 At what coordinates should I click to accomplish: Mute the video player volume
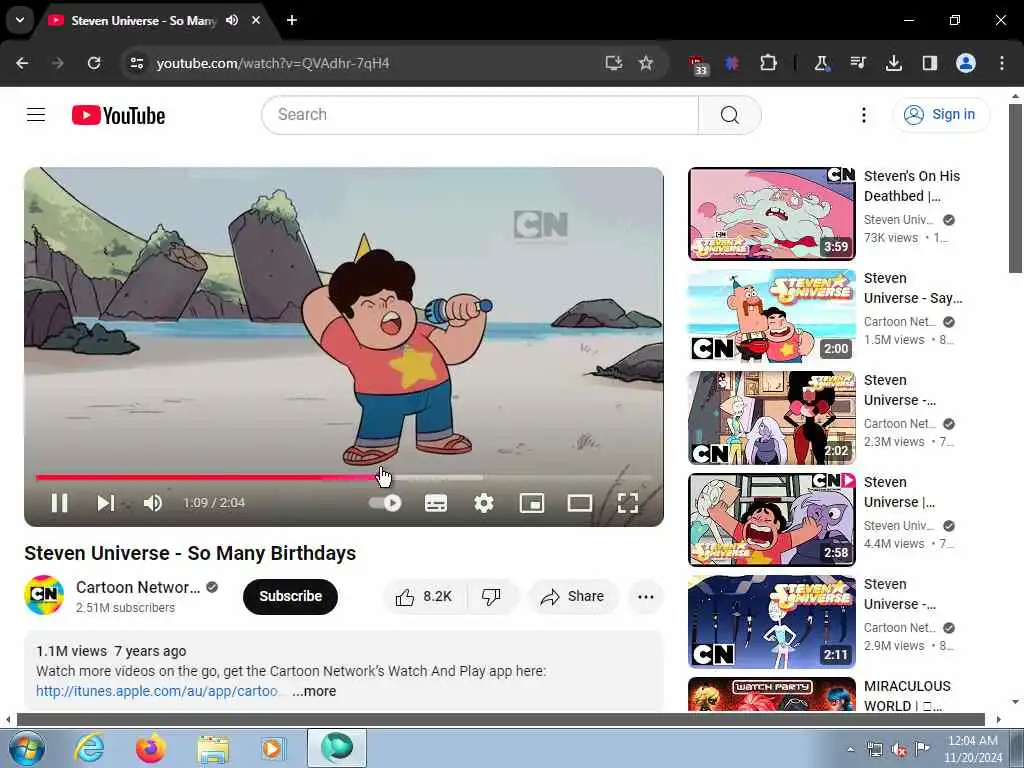(153, 503)
